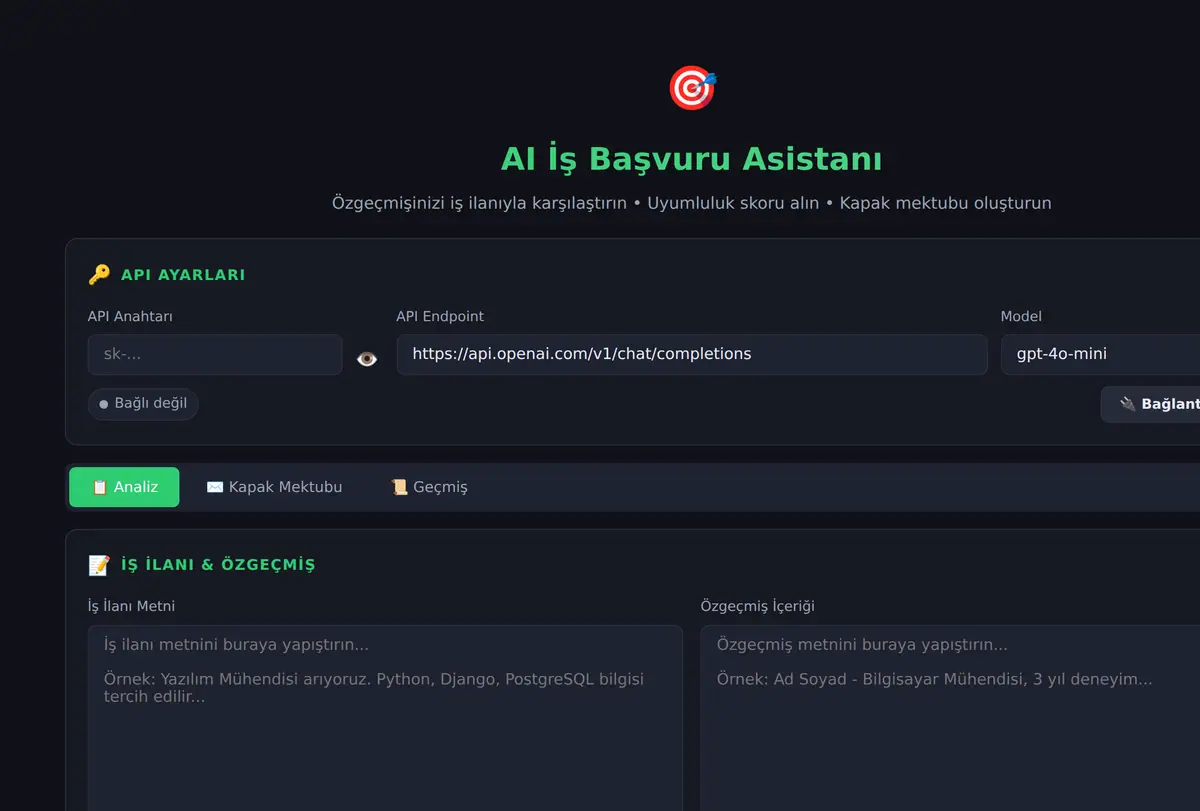The image size is (1200, 811).
Task: Click the AI İş Başvuru Asistanı heading
Action: [x=692, y=159]
